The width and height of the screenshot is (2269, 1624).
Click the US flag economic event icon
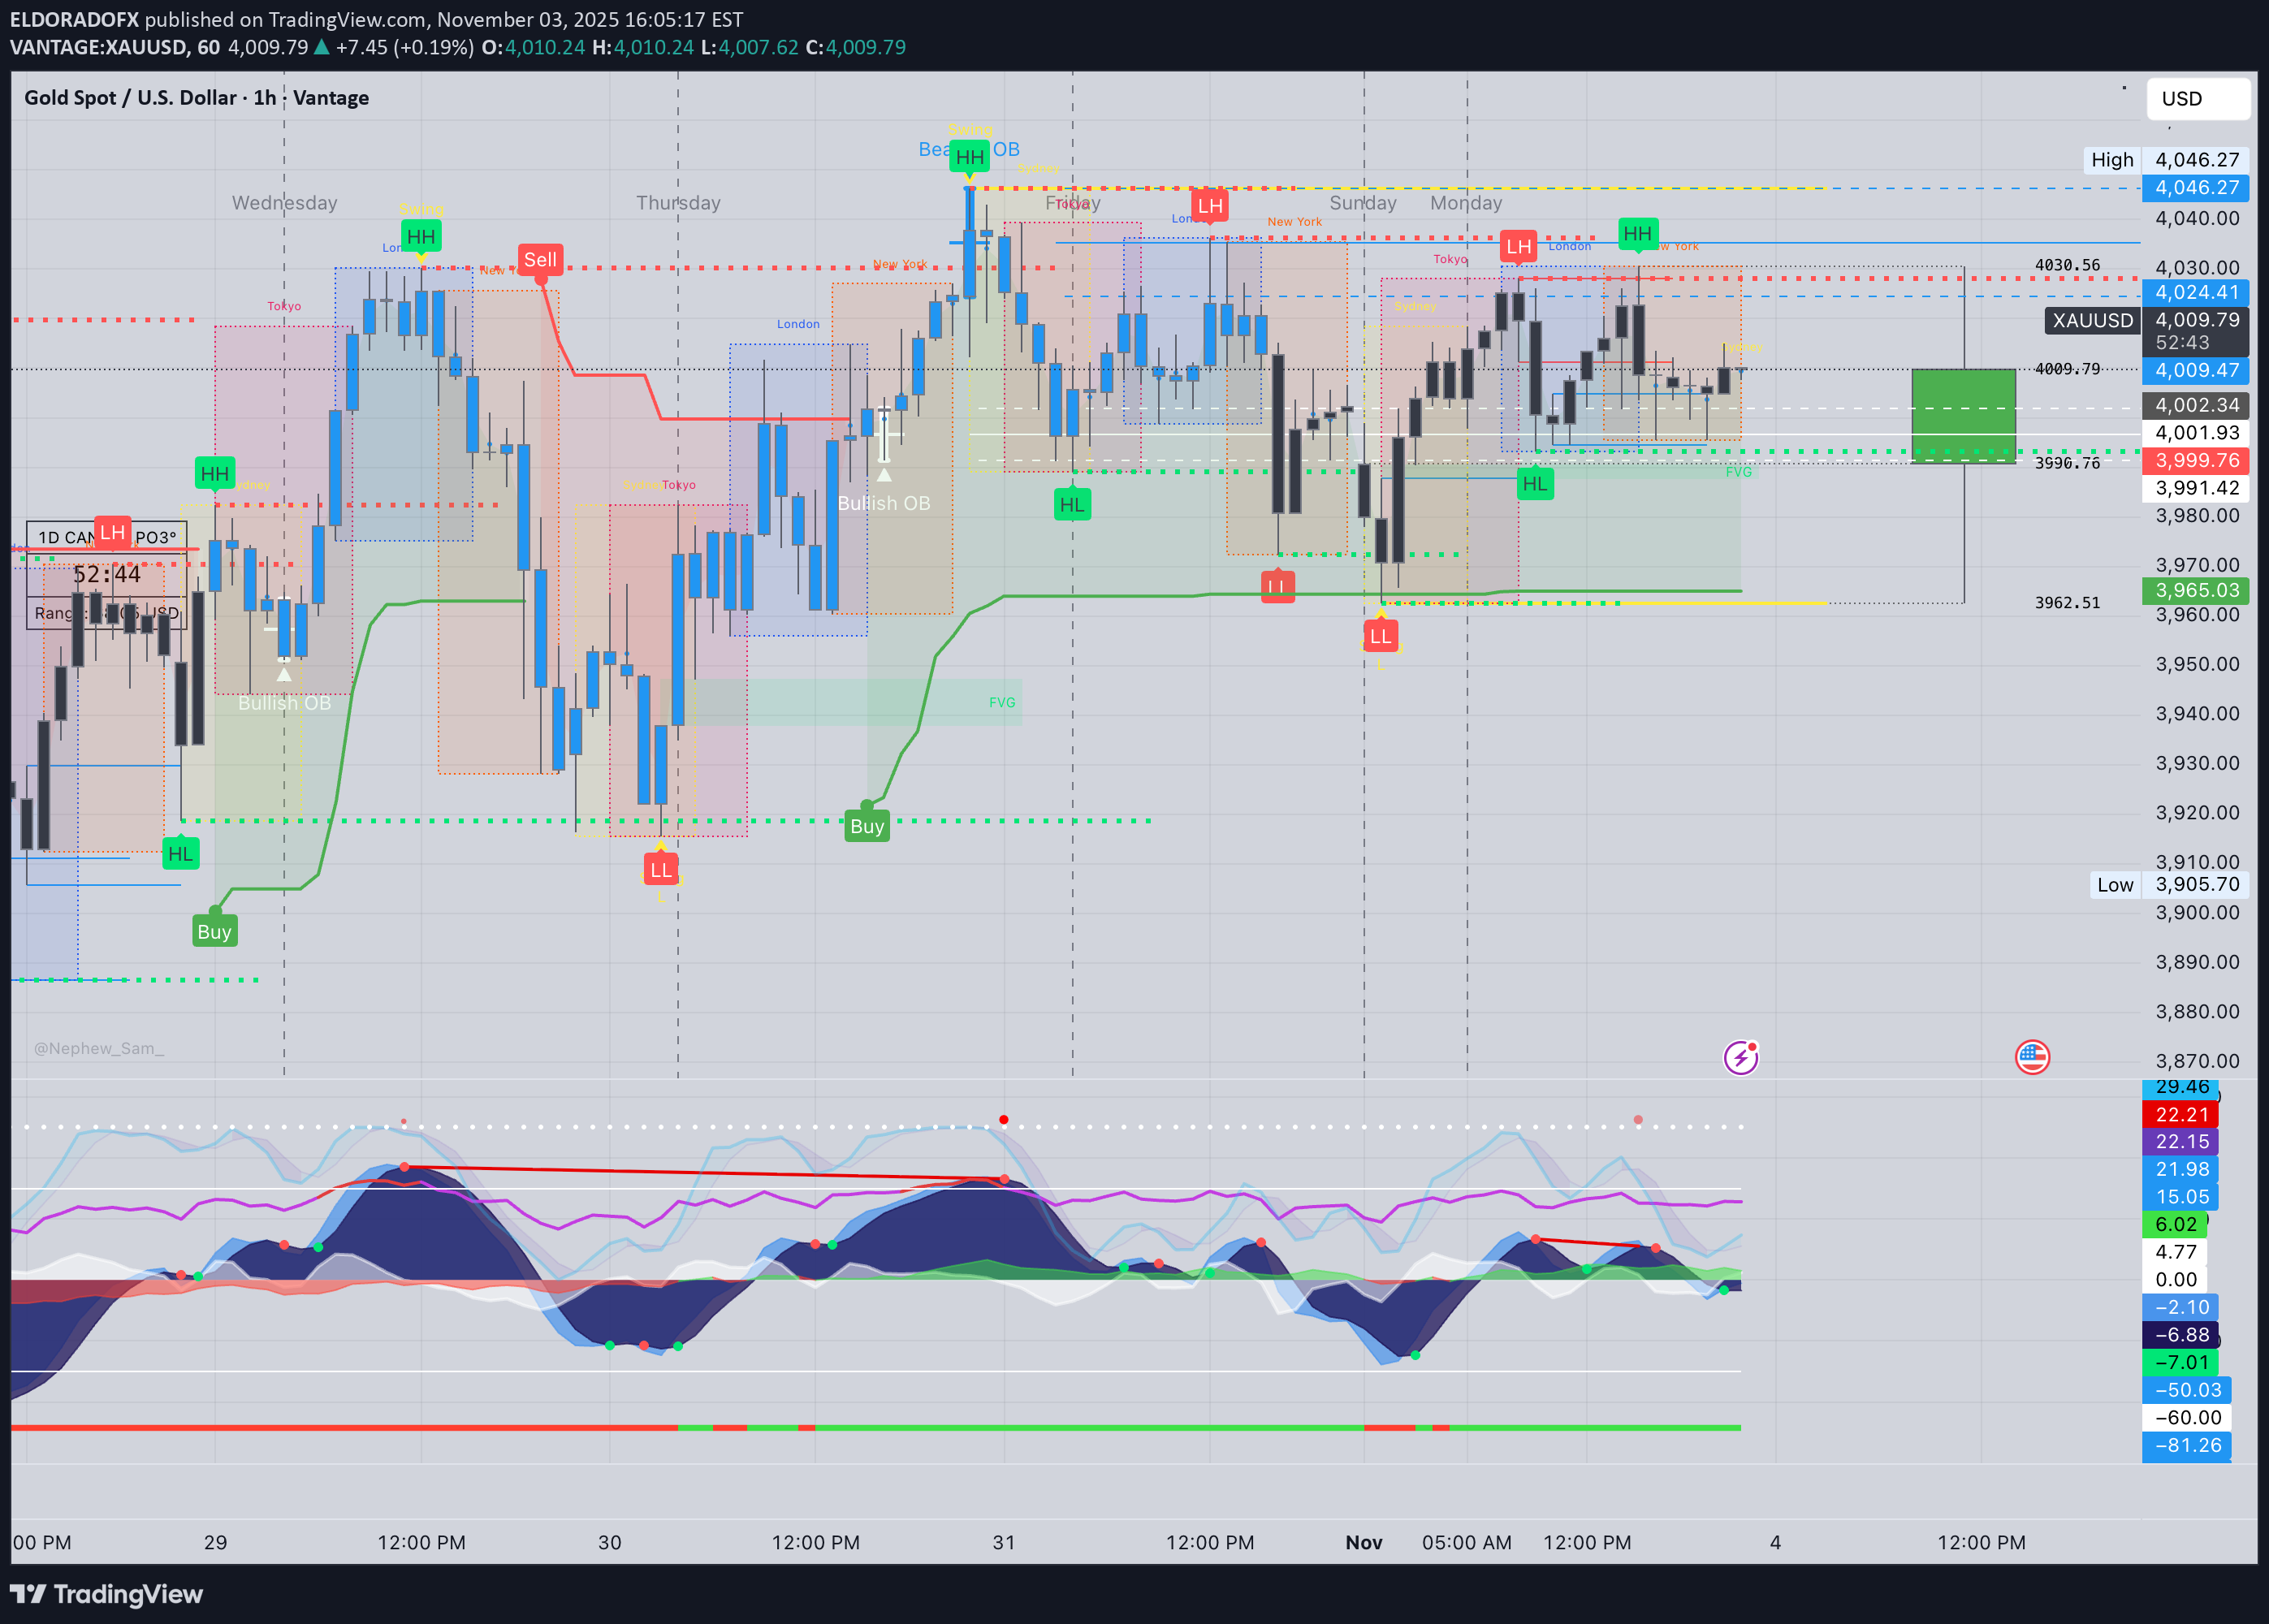tap(2031, 1057)
